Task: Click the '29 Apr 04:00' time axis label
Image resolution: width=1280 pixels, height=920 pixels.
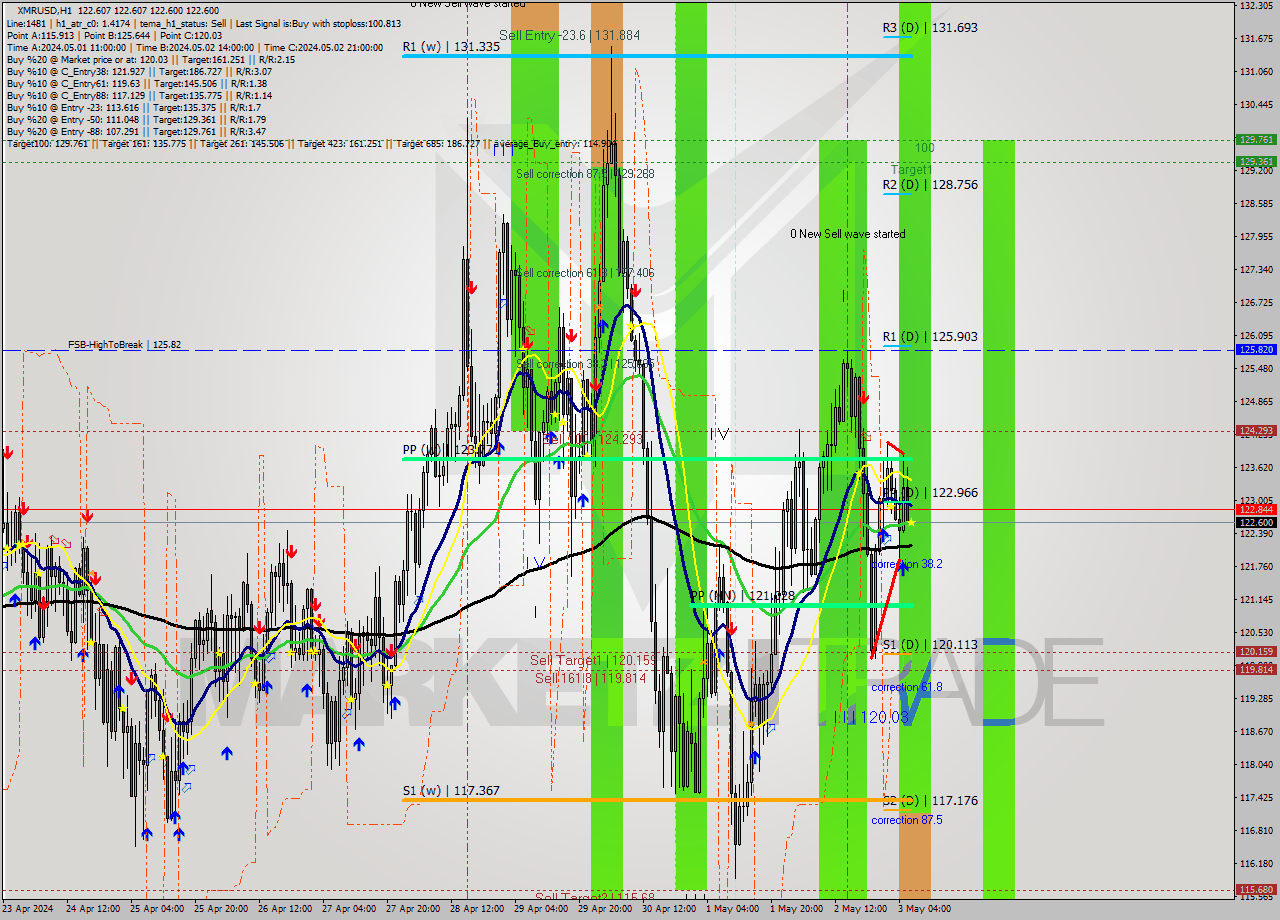Action: click(541, 909)
